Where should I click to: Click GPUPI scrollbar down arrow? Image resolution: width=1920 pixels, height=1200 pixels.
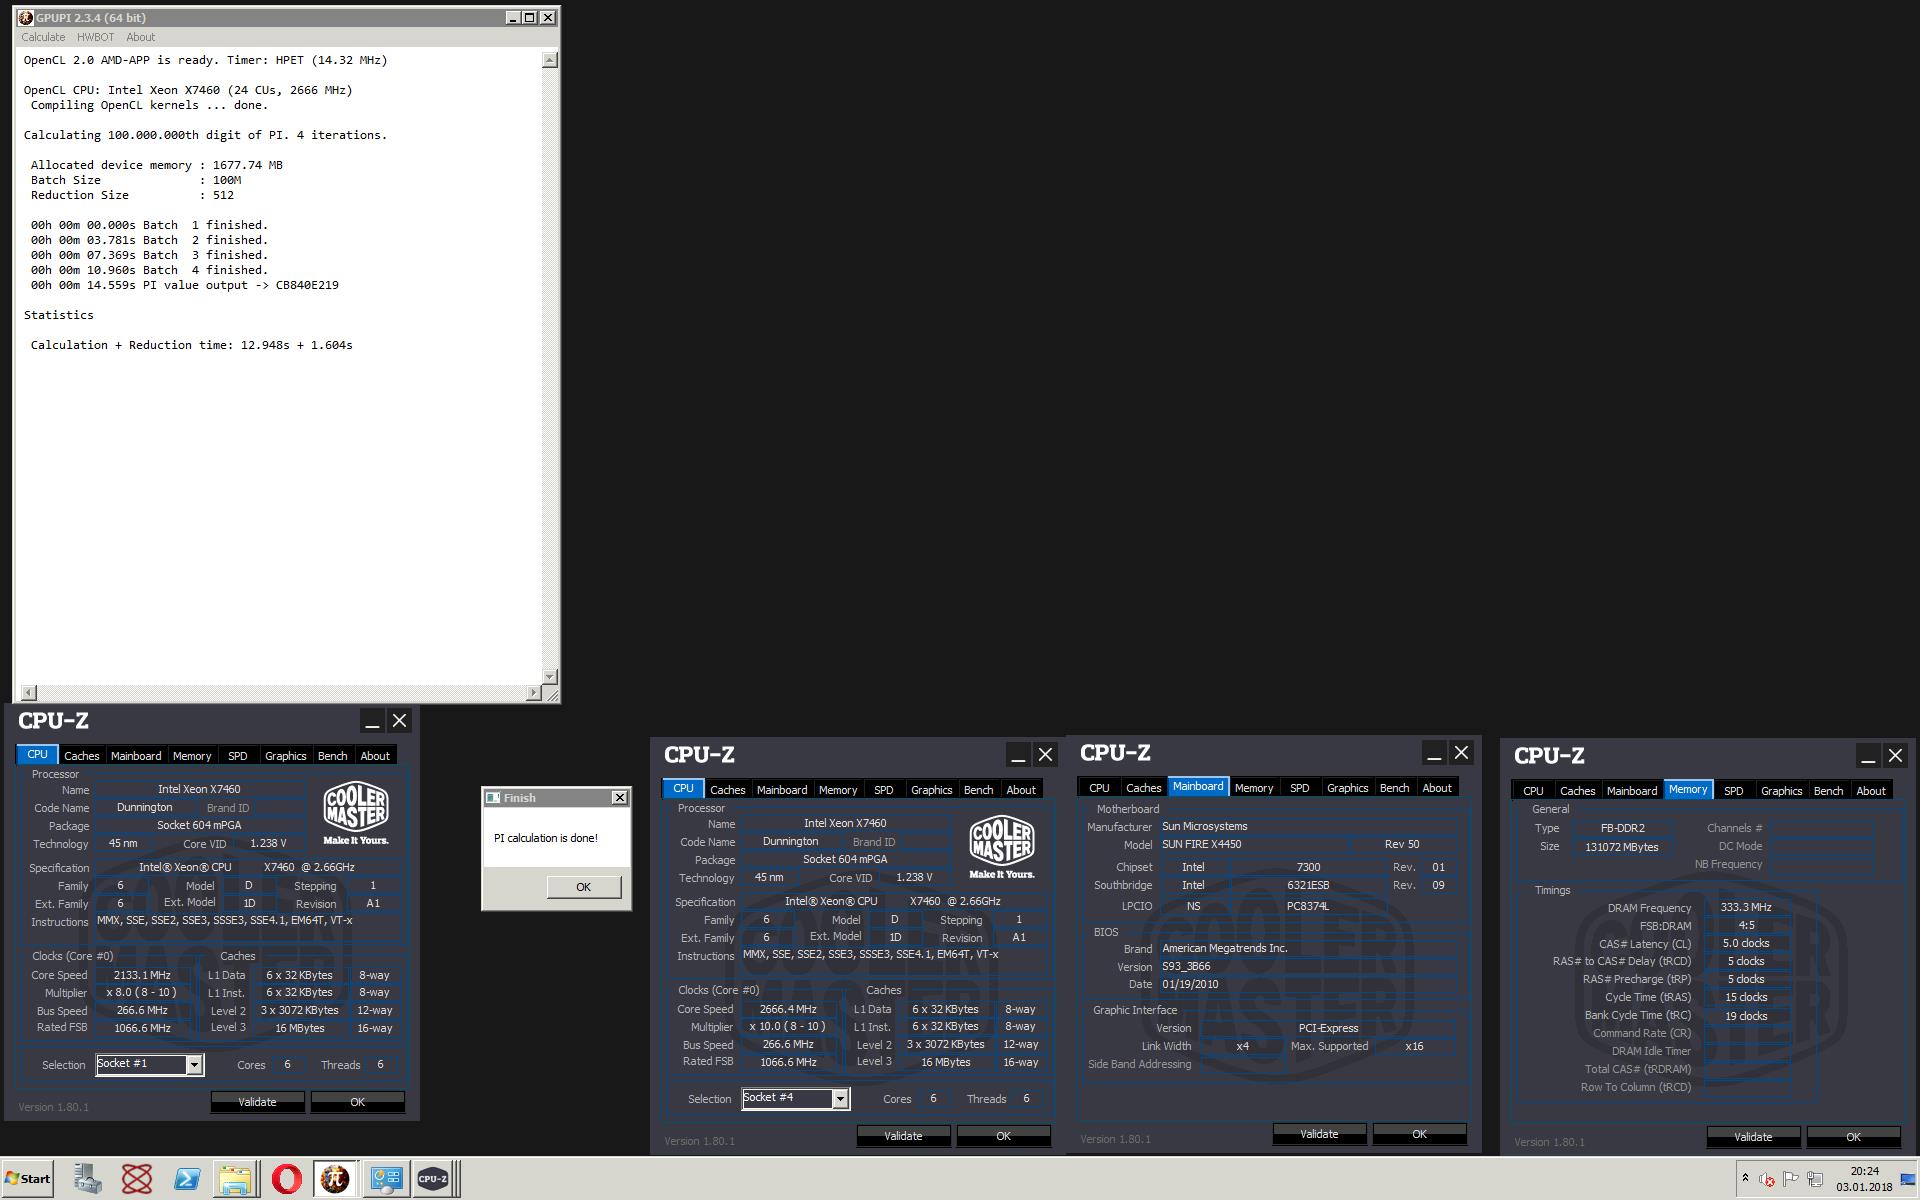tap(550, 677)
